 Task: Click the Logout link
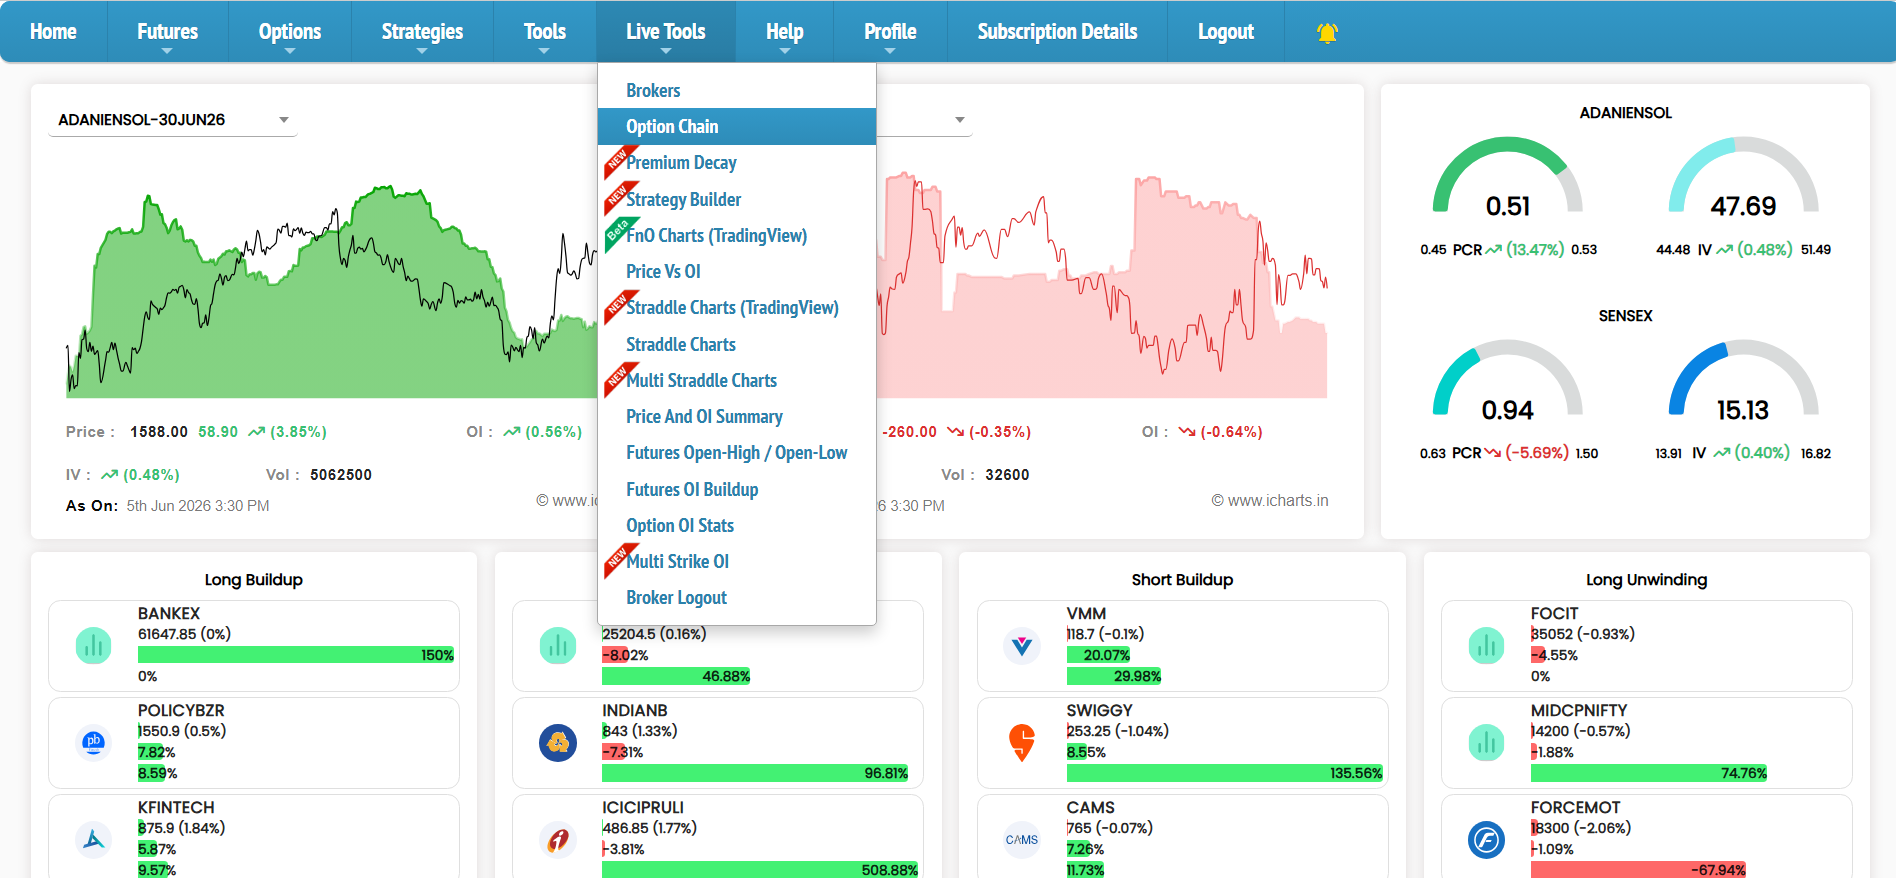(x=1226, y=32)
